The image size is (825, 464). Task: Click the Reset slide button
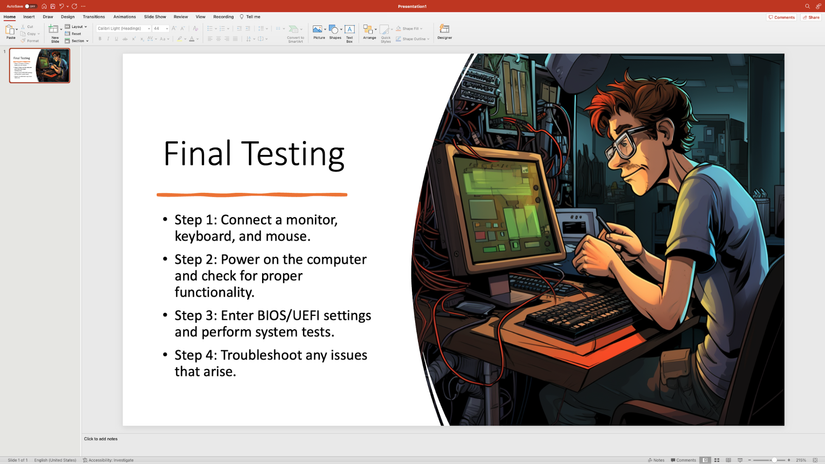coord(73,34)
